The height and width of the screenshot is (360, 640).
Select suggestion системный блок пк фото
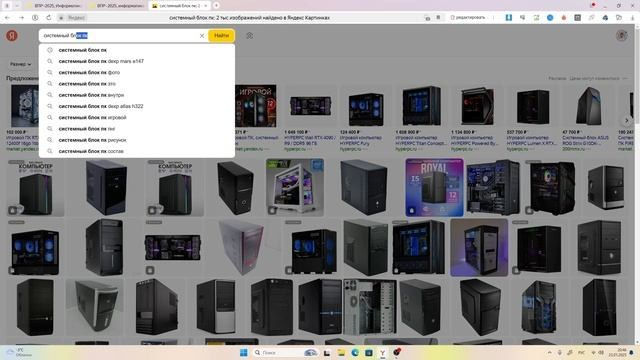[x=137, y=72]
